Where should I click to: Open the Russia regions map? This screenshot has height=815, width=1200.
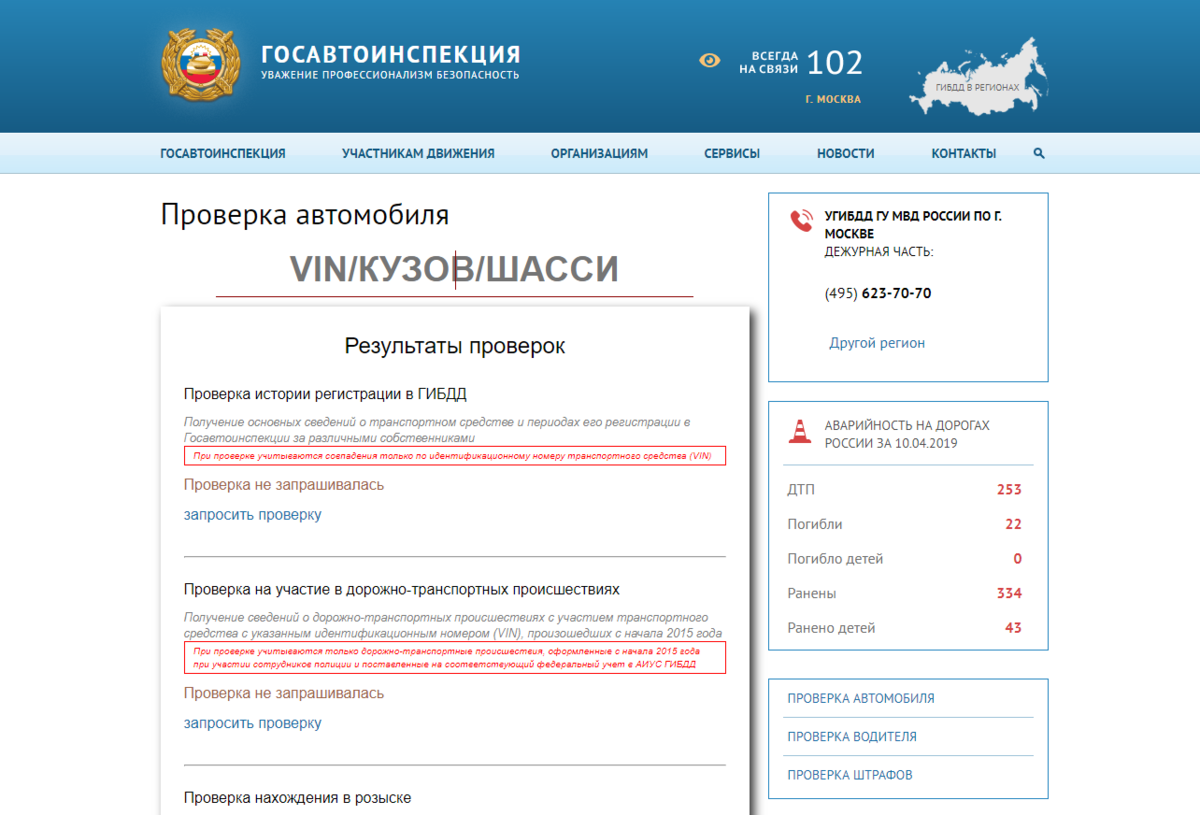pyautogui.click(x=977, y=75)
